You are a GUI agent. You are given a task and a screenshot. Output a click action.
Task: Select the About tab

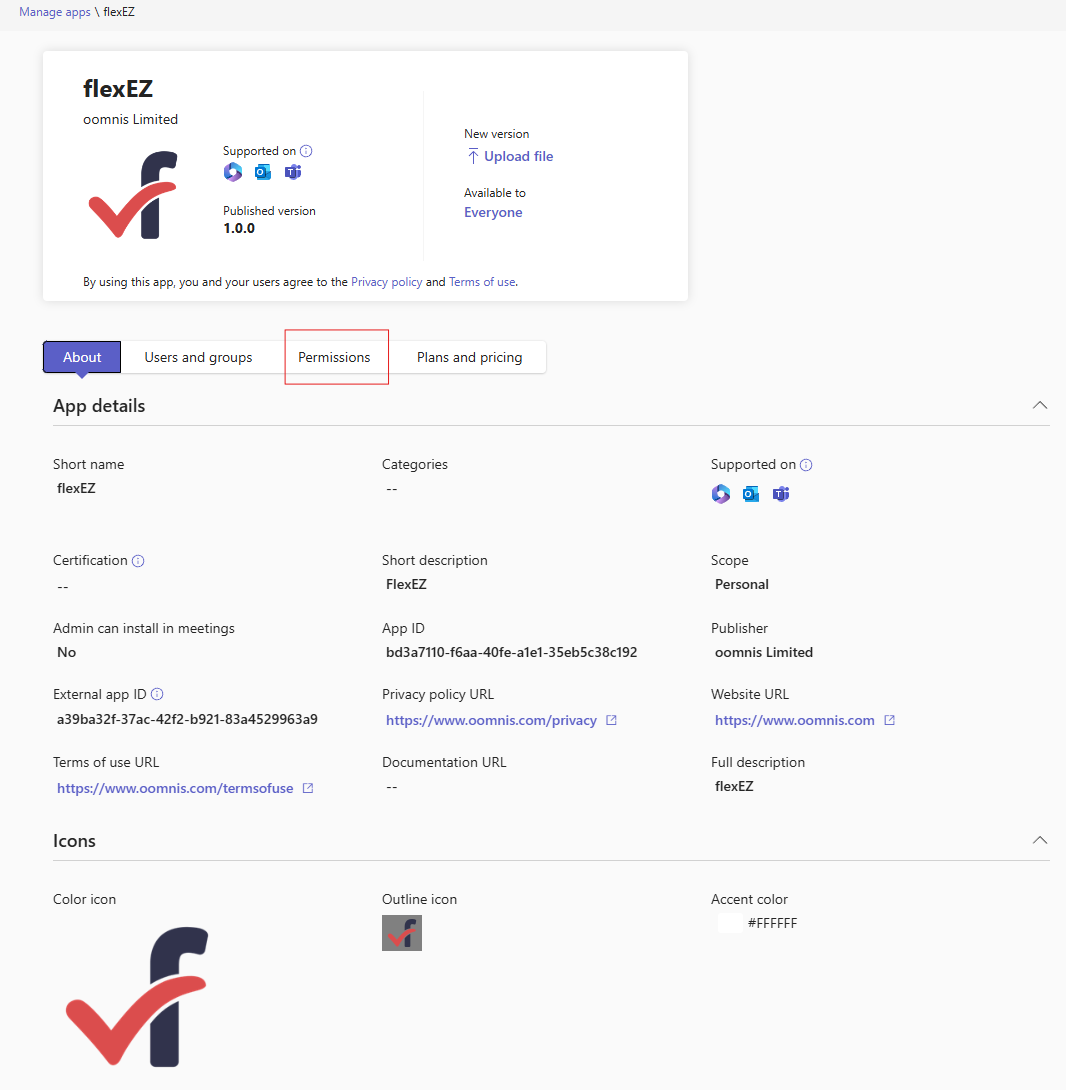click(x=82, y=357)
